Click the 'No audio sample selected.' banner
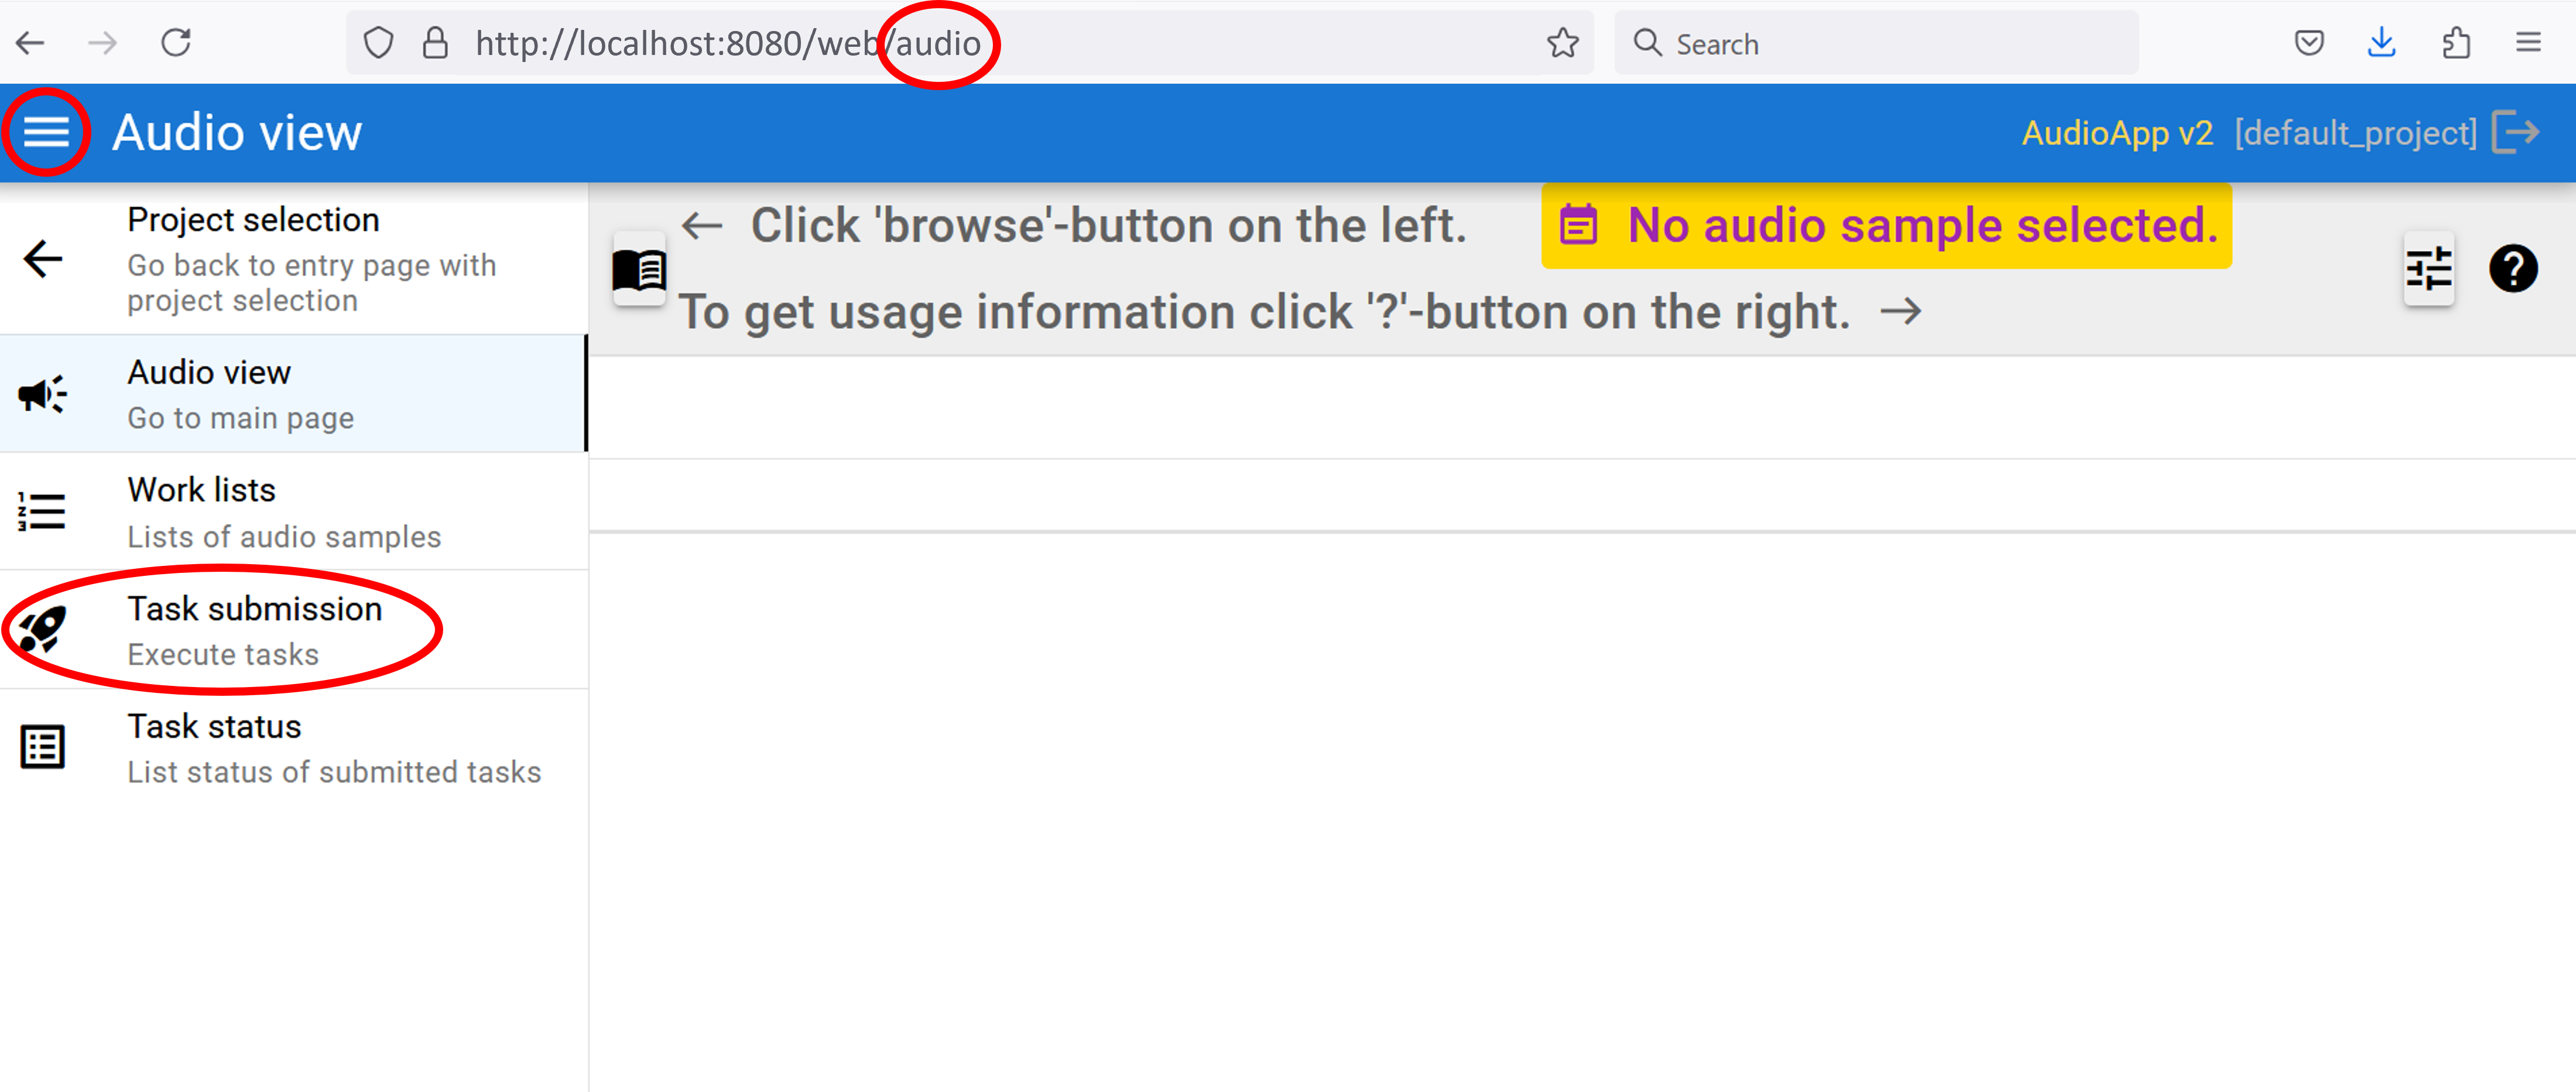Image resolution: width=2576 pixels, height=1092 pixels. click(x=1886, y=225)
